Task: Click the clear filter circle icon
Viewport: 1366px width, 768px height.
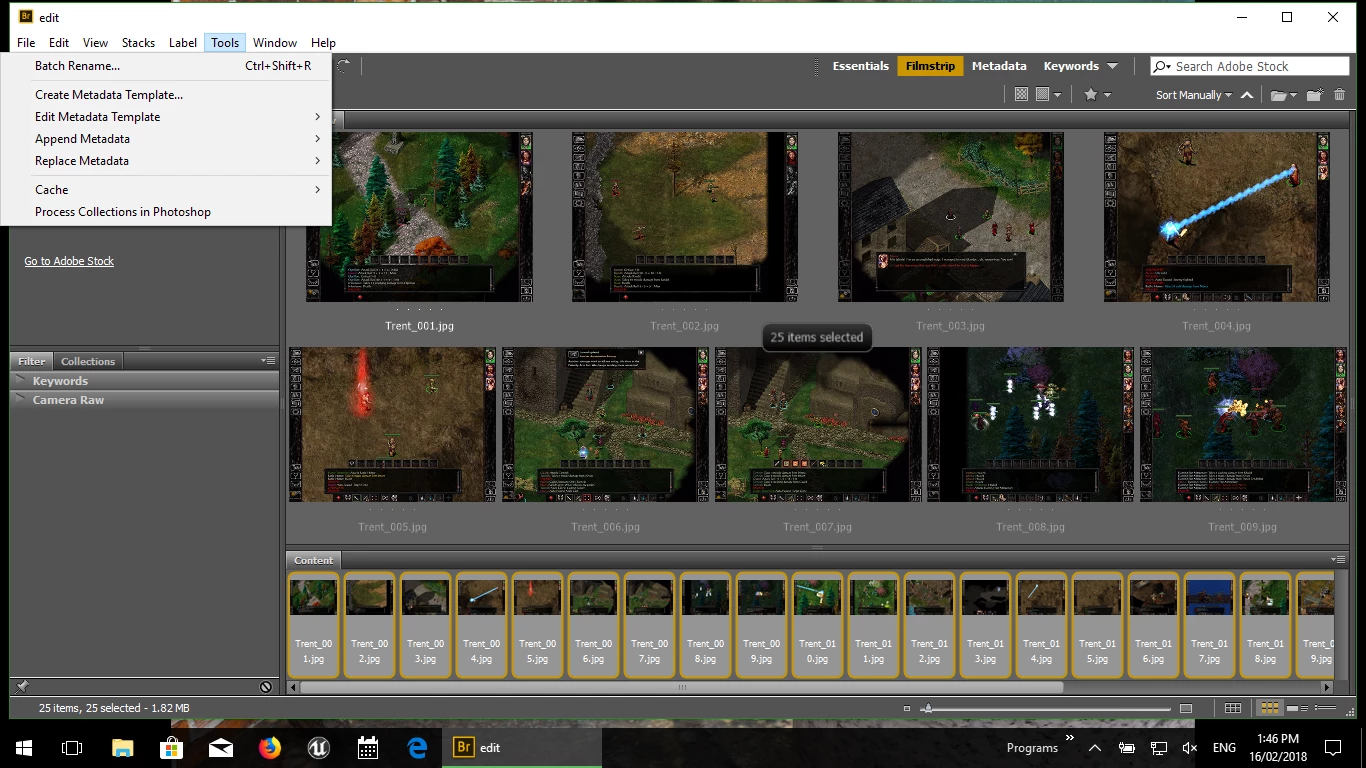Action: click(x=266, y=687)
